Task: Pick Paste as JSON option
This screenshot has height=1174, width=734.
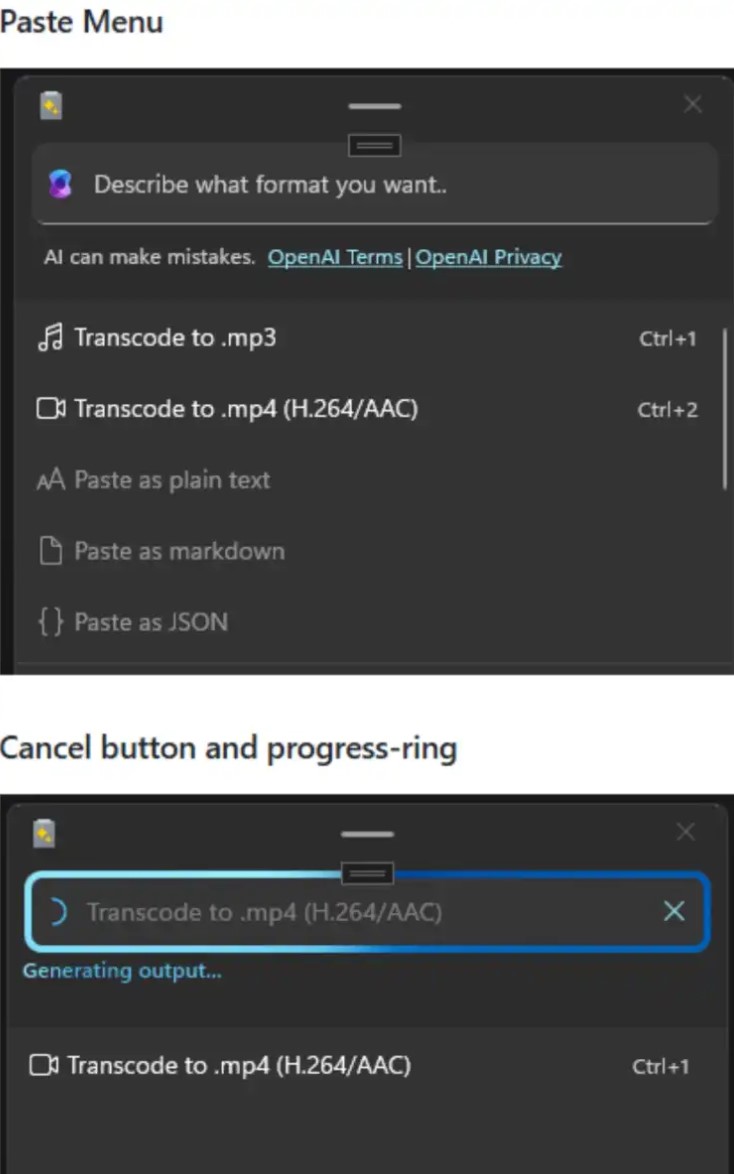Action: click(151, 622)
